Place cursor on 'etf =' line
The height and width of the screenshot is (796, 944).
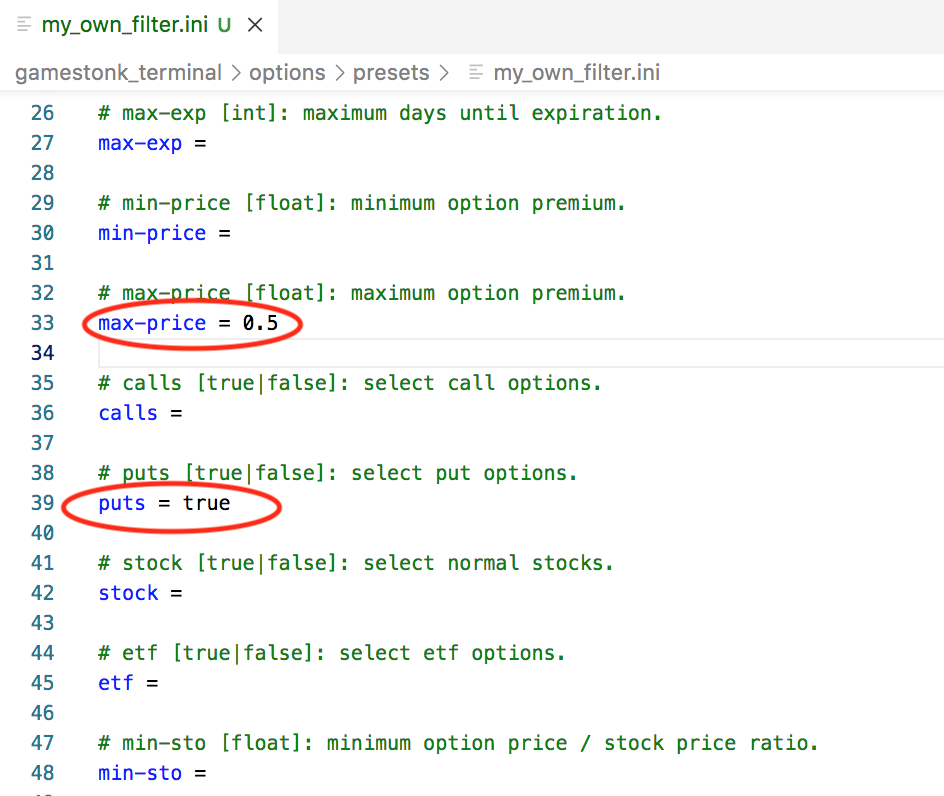pyautogui.click(x=128, y=683)
